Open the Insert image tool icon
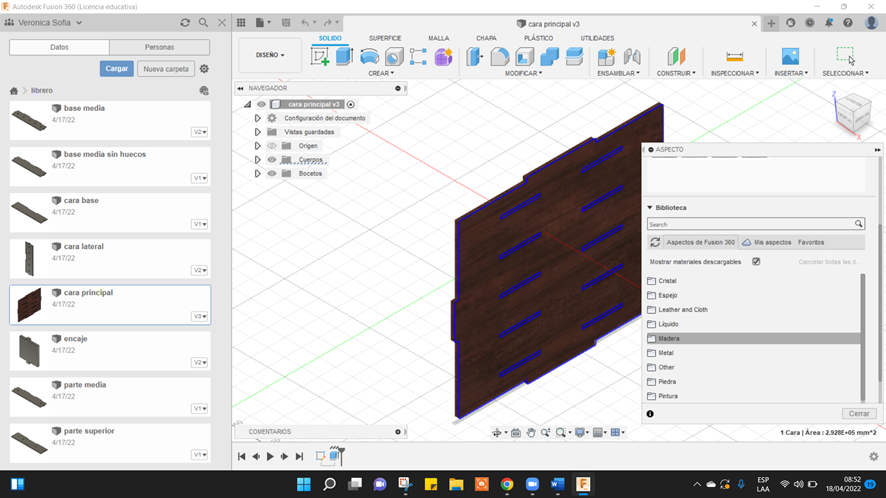 pyautogui.click(x=790, y=57)
